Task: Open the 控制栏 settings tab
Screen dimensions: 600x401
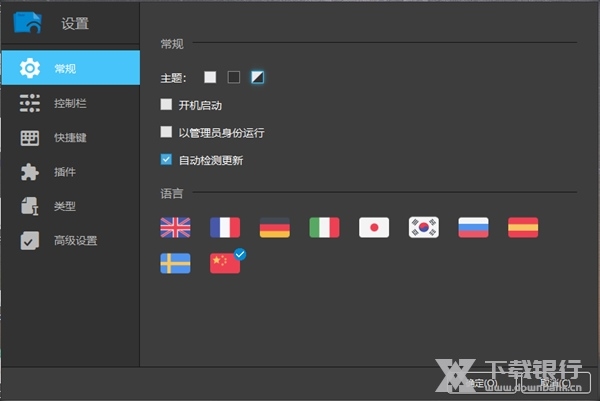Action: click(x=71, y=103)
